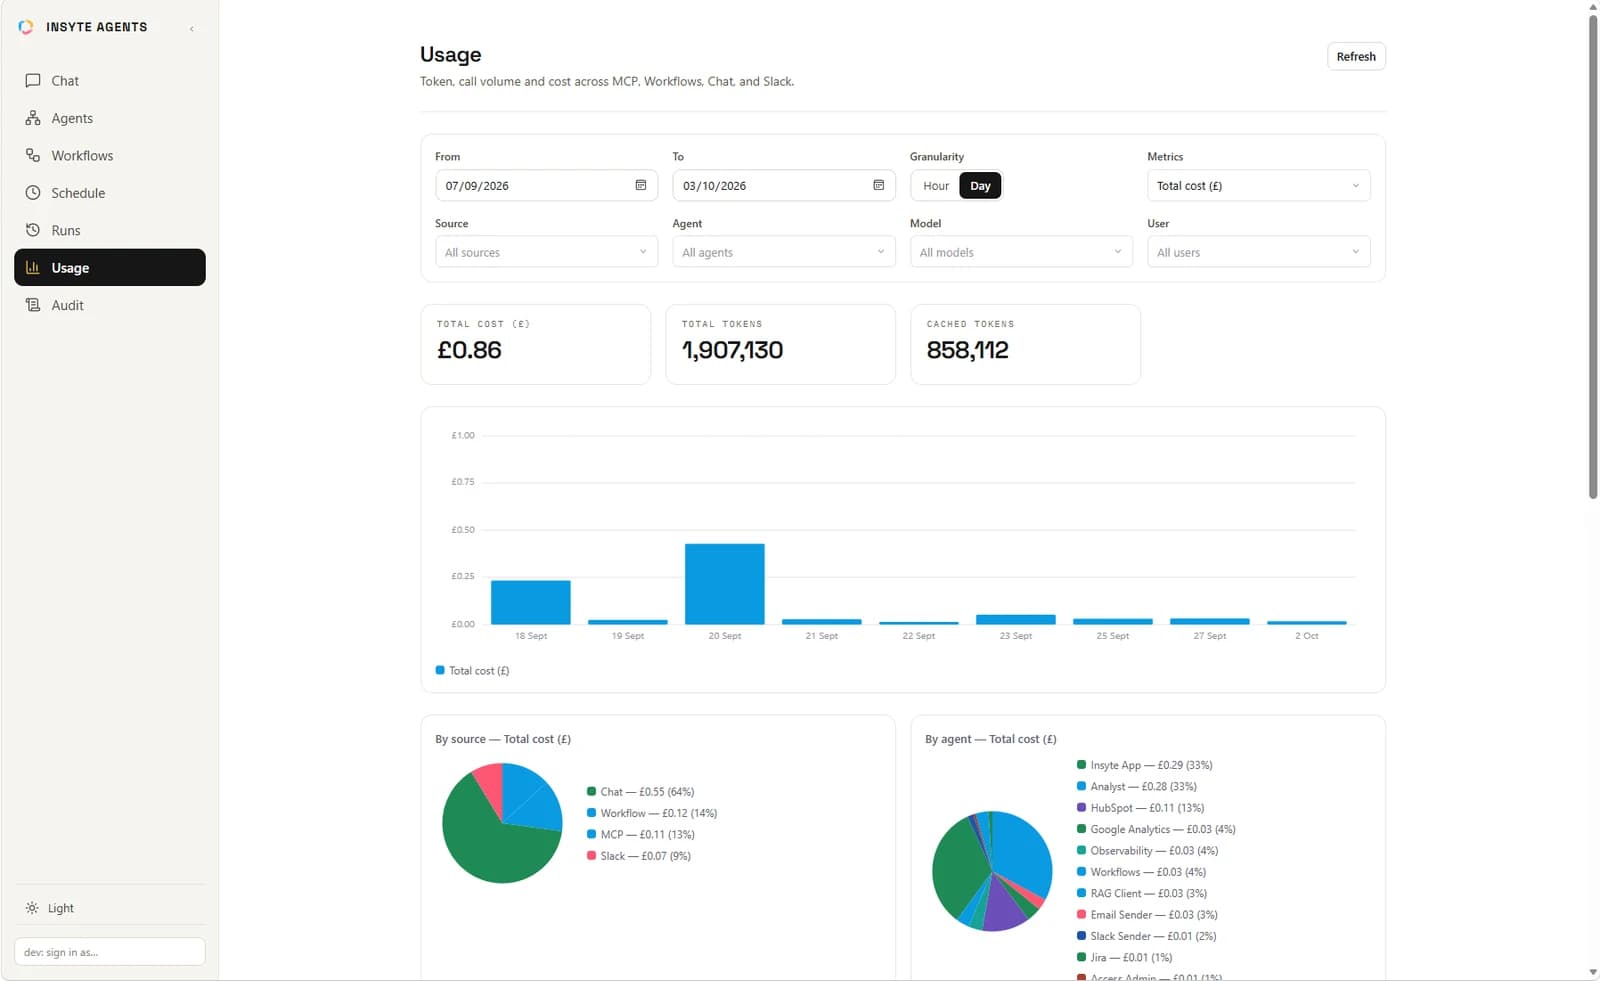Viewport: 1600px width, 981px height.
Task: Select the active Usage nav item
Action: pos(110,268)
